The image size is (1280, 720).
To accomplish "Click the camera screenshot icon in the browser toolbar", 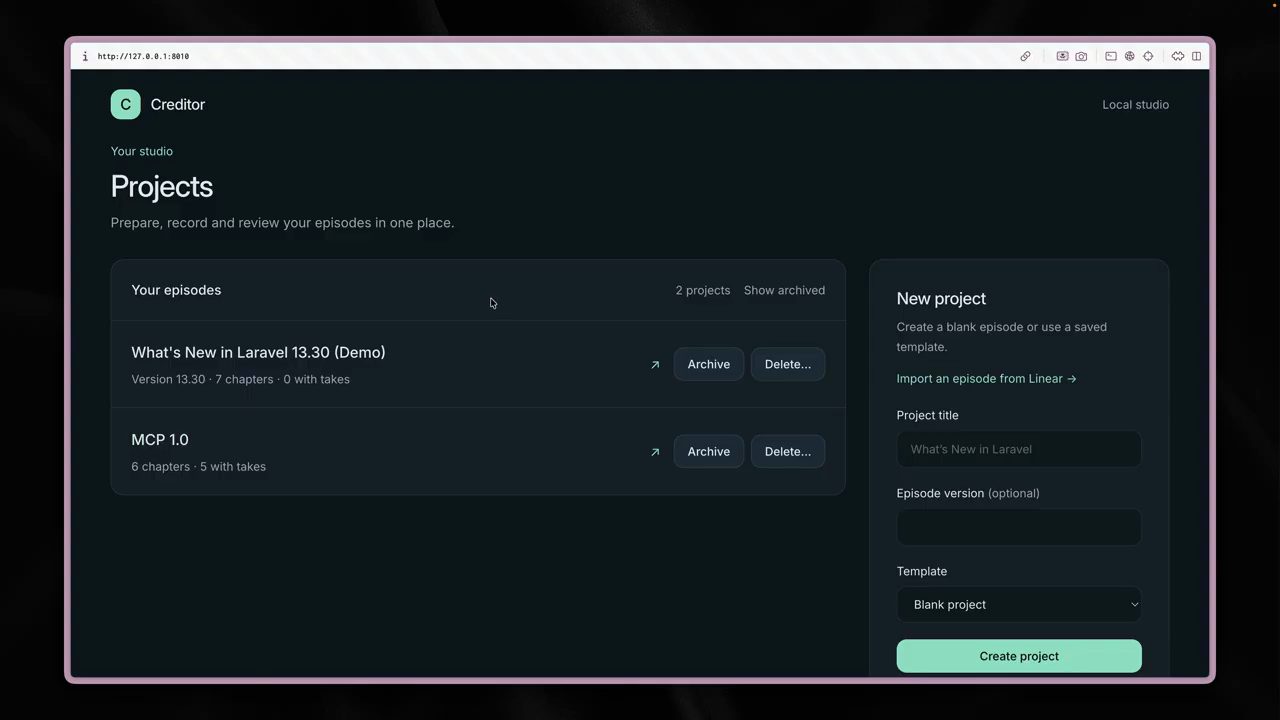I will (x=1081, y=56).
